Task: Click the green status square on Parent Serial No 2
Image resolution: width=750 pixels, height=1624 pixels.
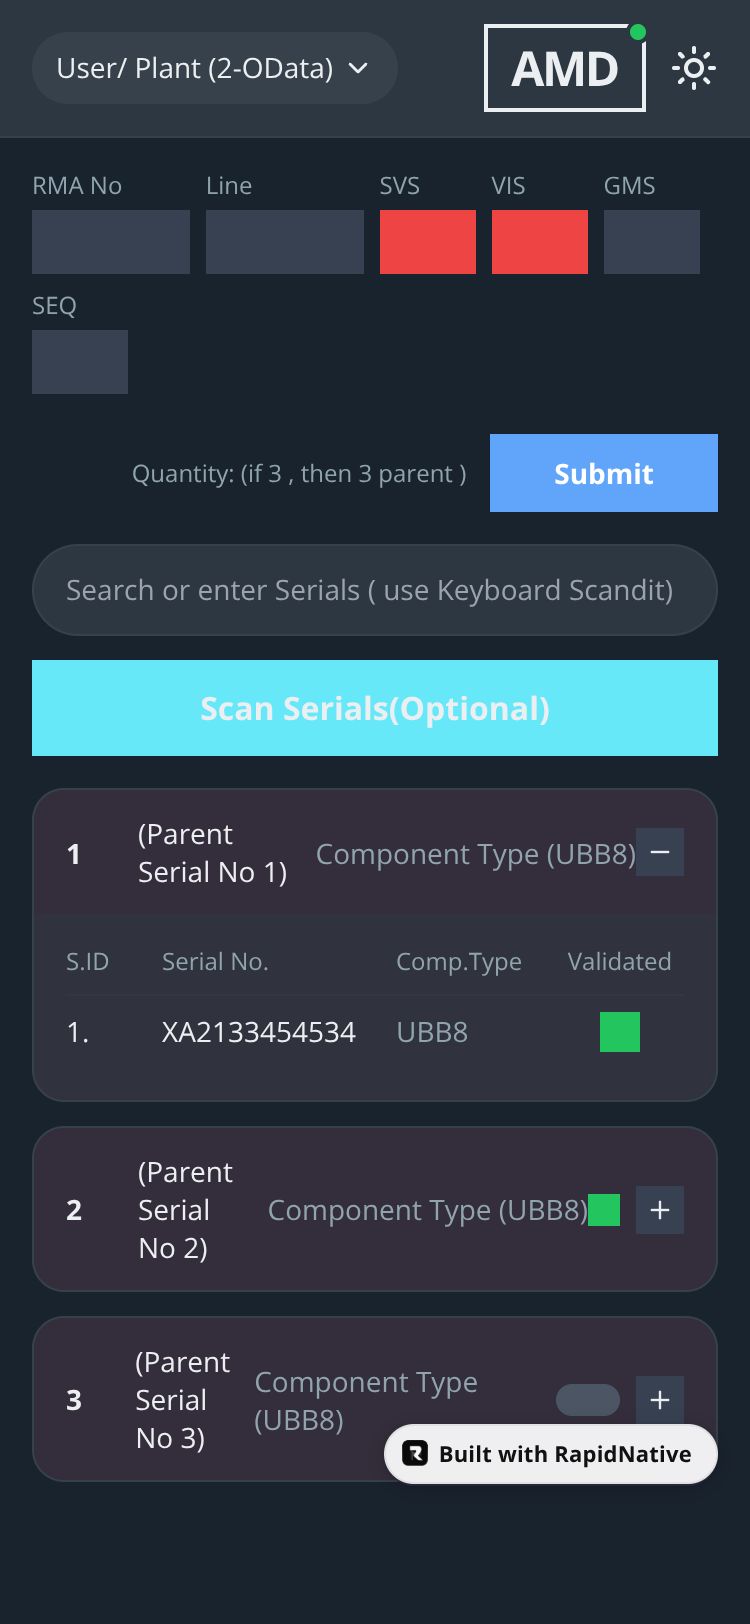Action: click(x=604, y=1210)
